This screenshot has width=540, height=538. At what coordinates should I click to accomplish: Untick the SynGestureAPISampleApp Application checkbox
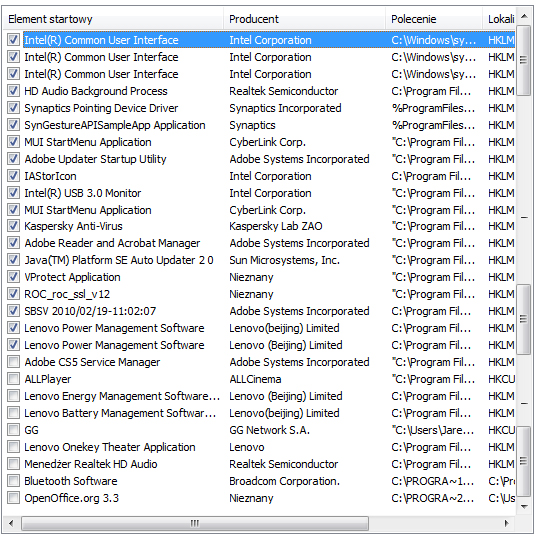coord(13,125)
